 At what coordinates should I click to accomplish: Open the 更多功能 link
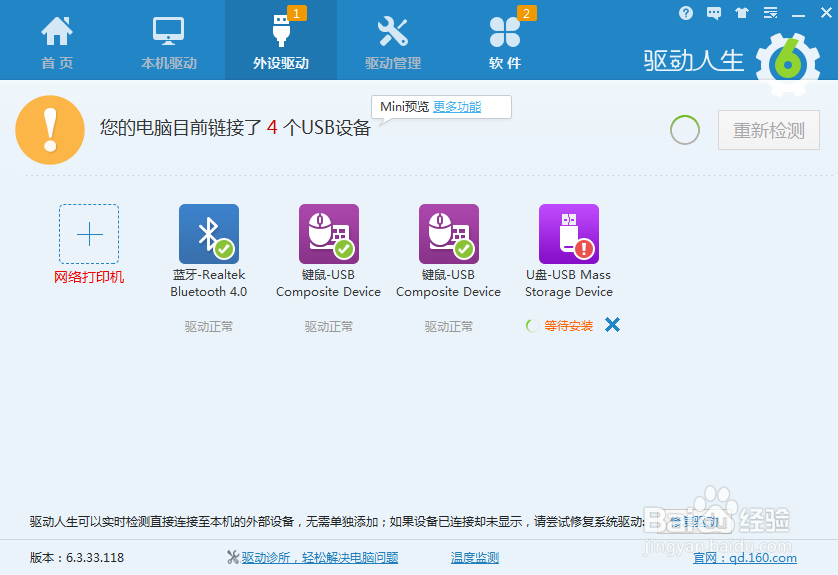coord(457,107)
